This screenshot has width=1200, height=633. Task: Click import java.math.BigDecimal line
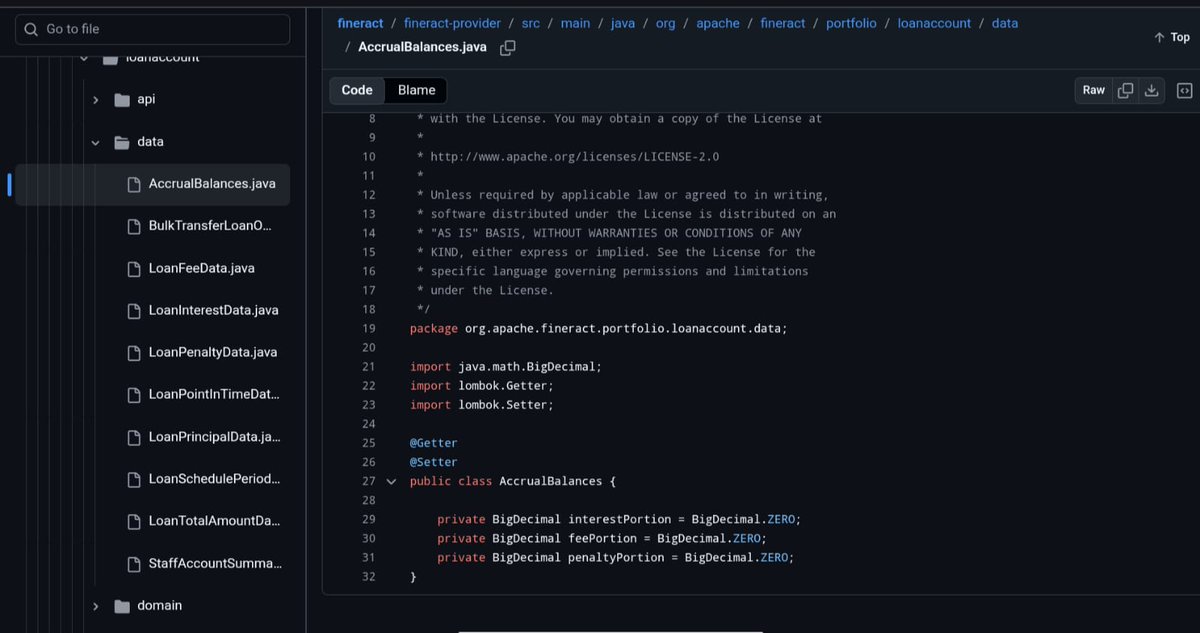[506, 367]
